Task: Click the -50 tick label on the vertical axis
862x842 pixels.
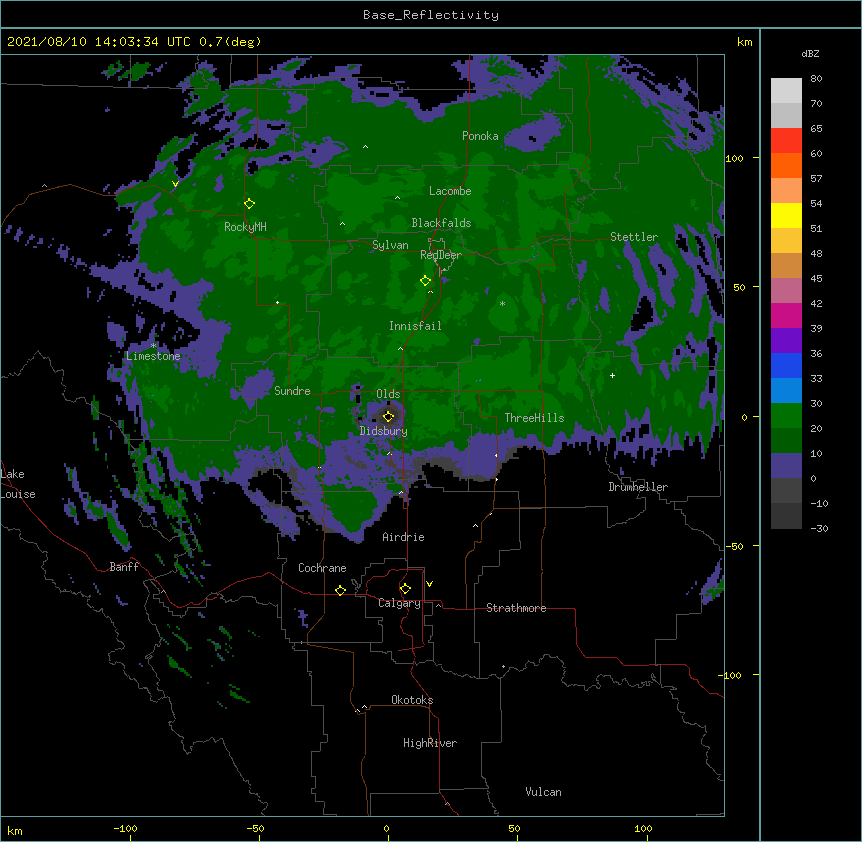Action: click(733, 546)
